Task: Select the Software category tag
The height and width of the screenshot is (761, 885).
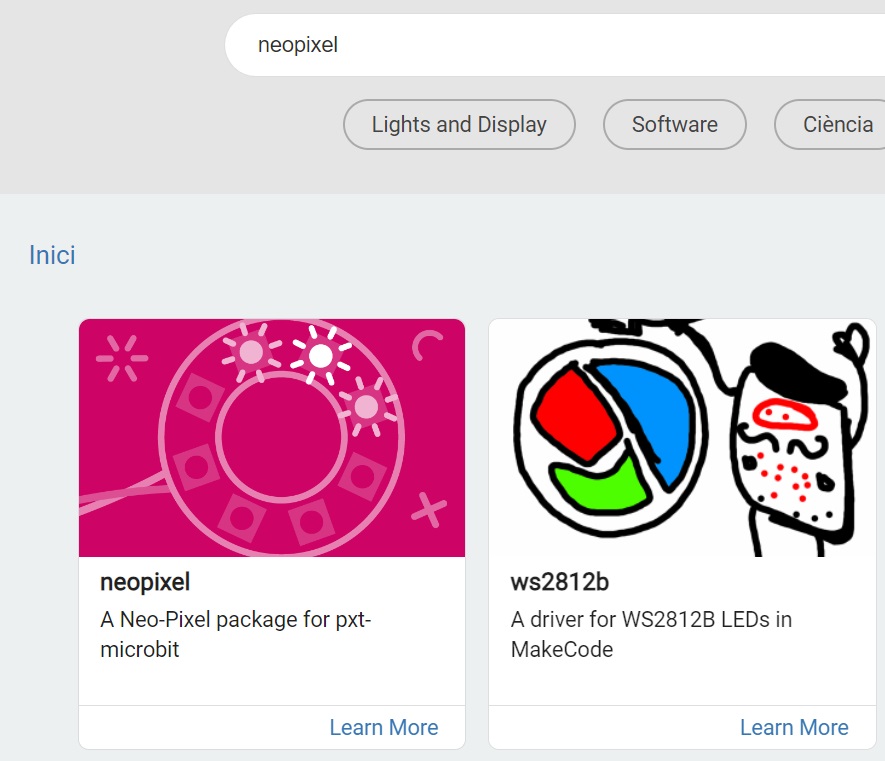Action: [x=674, y=125]
